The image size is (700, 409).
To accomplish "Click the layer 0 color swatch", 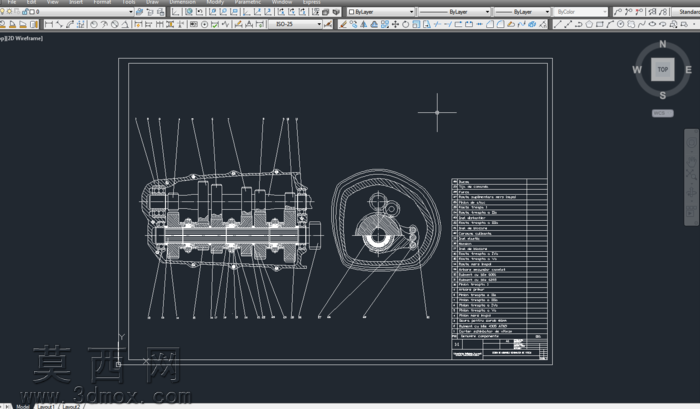I will [x=32, y=12].
